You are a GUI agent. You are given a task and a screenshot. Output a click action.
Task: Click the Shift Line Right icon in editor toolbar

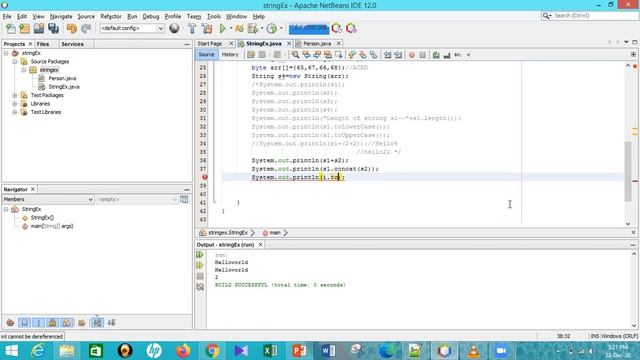398,55
